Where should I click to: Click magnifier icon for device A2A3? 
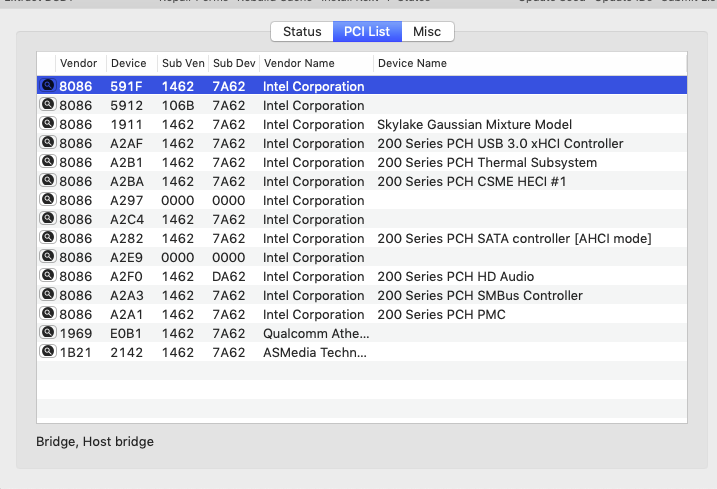pos(48,295)
